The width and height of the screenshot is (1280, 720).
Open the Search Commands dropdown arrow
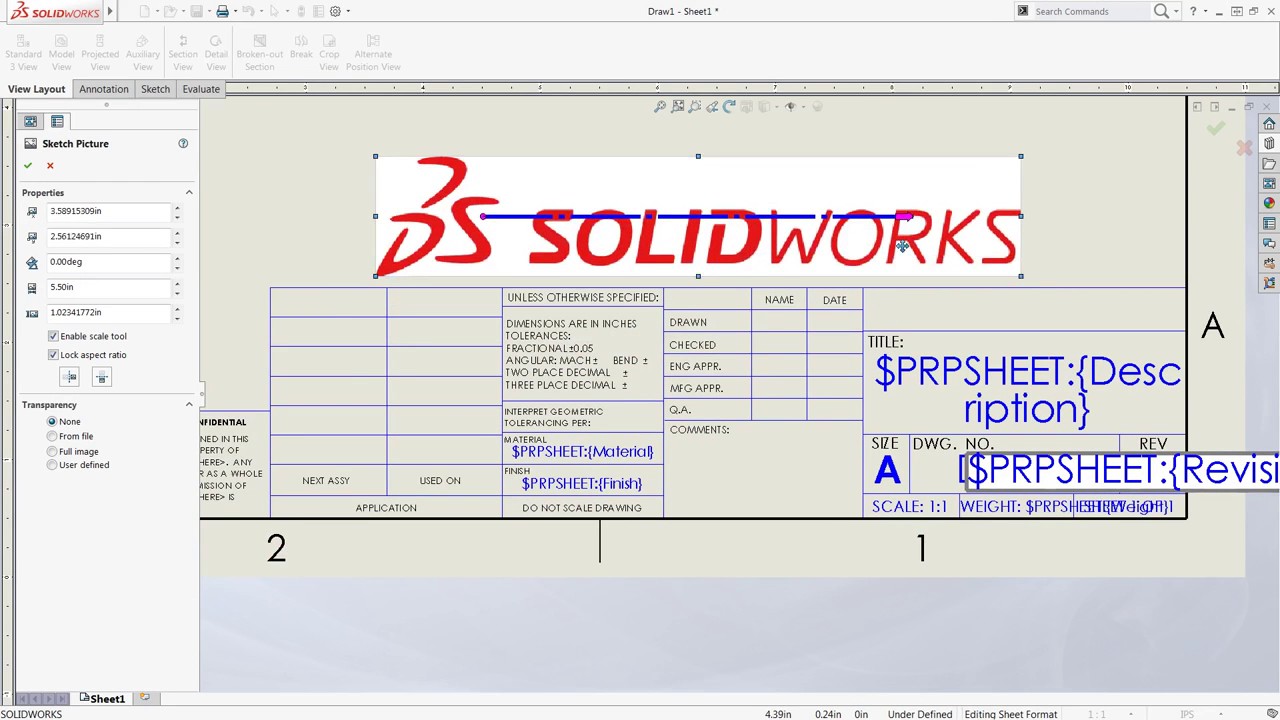coord(1177,12)
